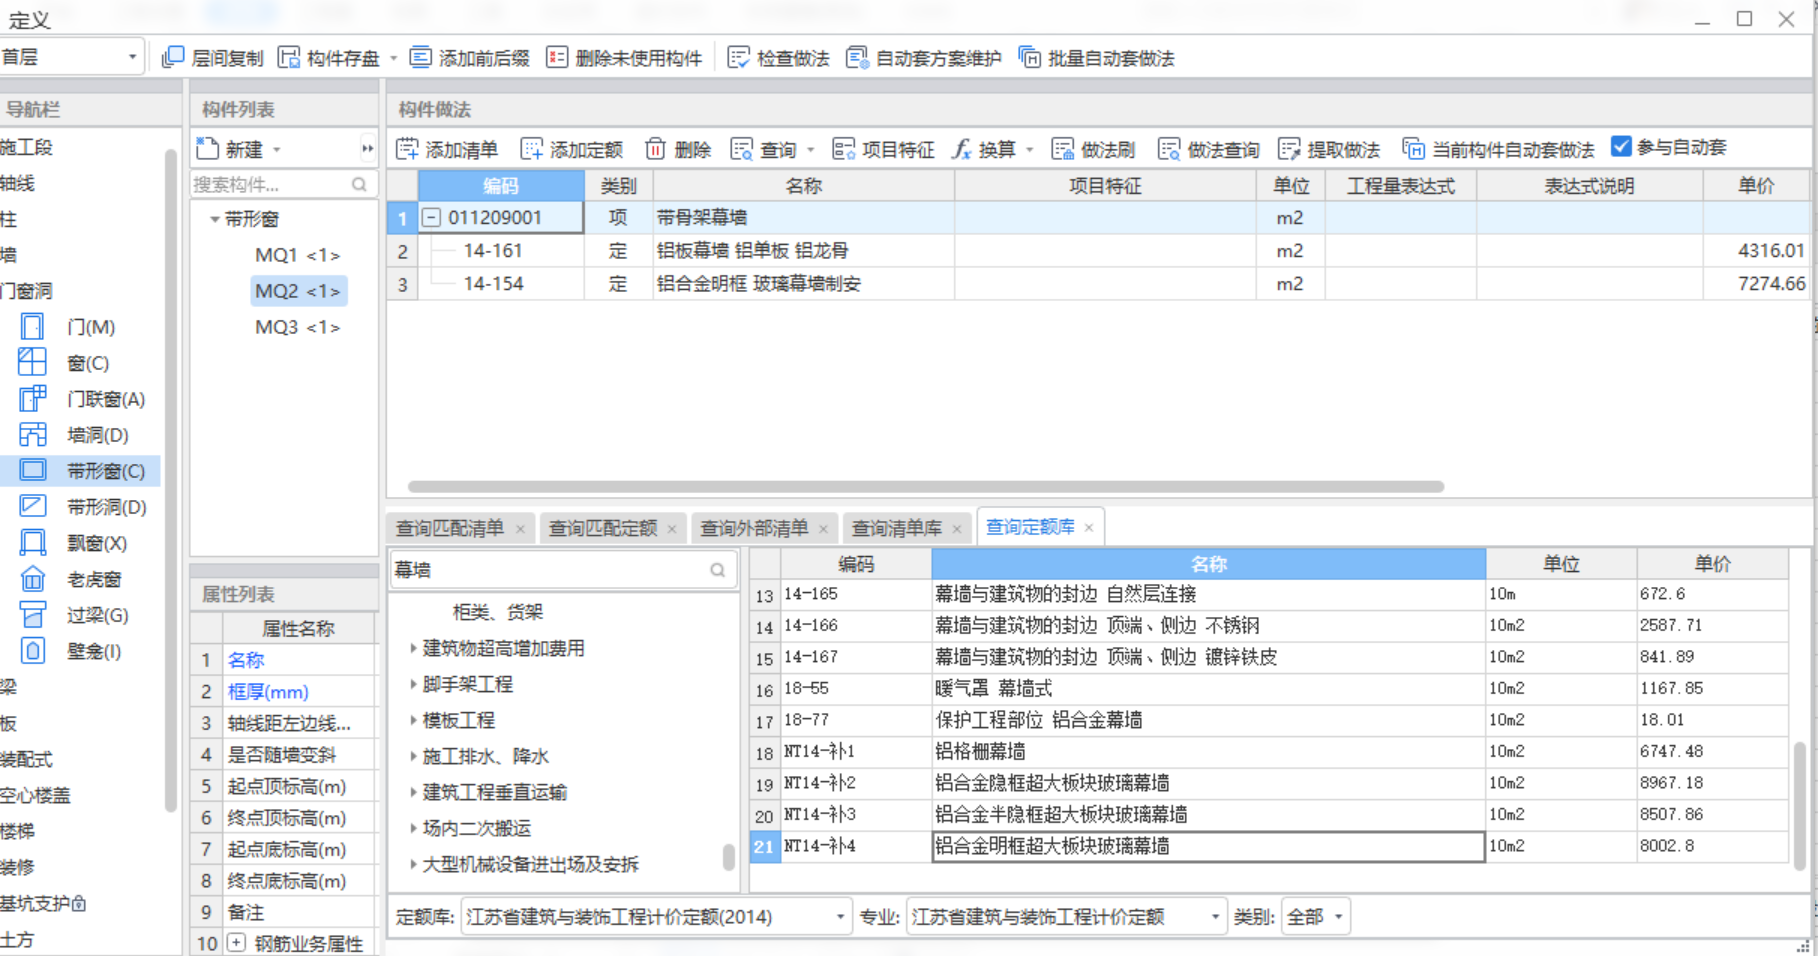Switch to 查询匹配定额 tab
Screen dimensions: 1818x956
(603, 528)
